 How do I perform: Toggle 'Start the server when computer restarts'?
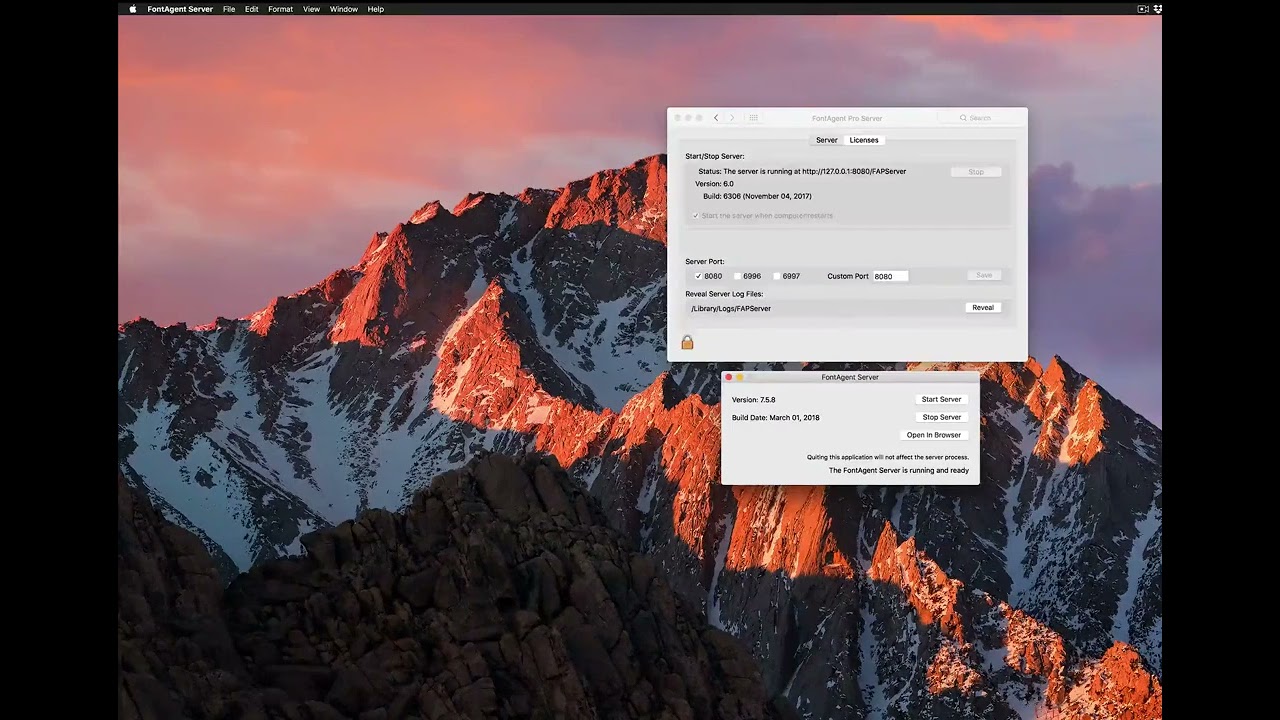696,216
